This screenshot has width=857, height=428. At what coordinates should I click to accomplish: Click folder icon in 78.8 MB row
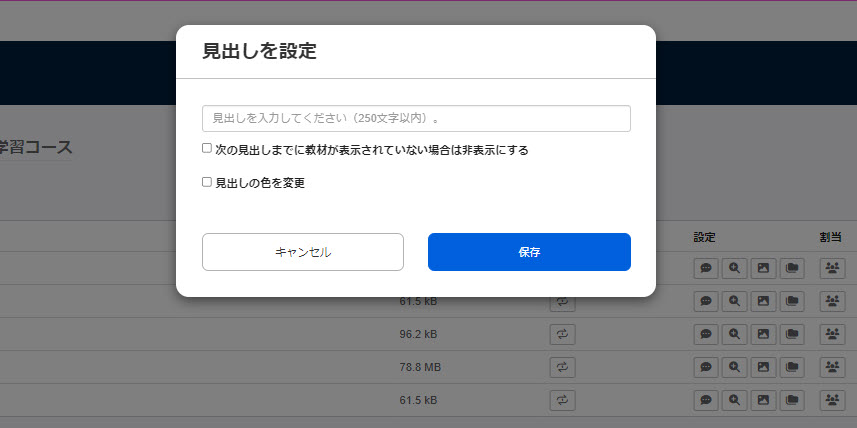pos(792,367)
